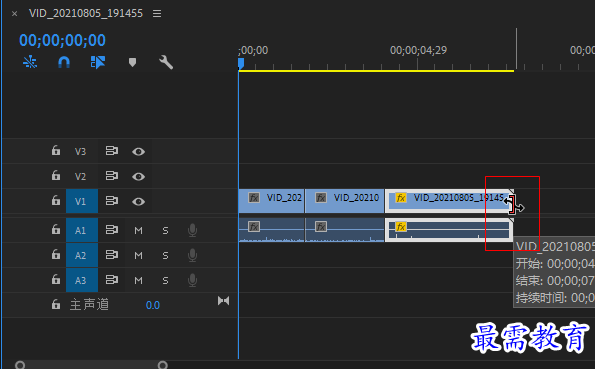Hide track V1 output eye
The width and height of the screenshot is (595, 369).
(x=139, y=202)
